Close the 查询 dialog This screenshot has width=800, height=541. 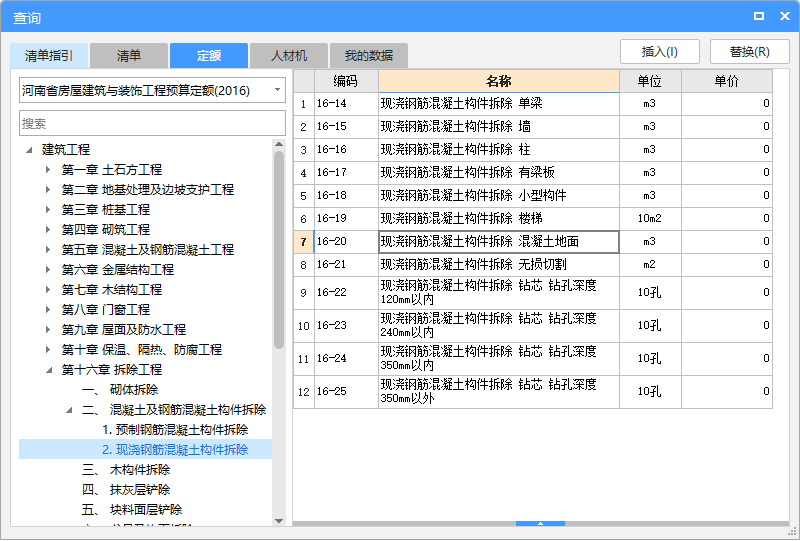[x=785, y=16]
